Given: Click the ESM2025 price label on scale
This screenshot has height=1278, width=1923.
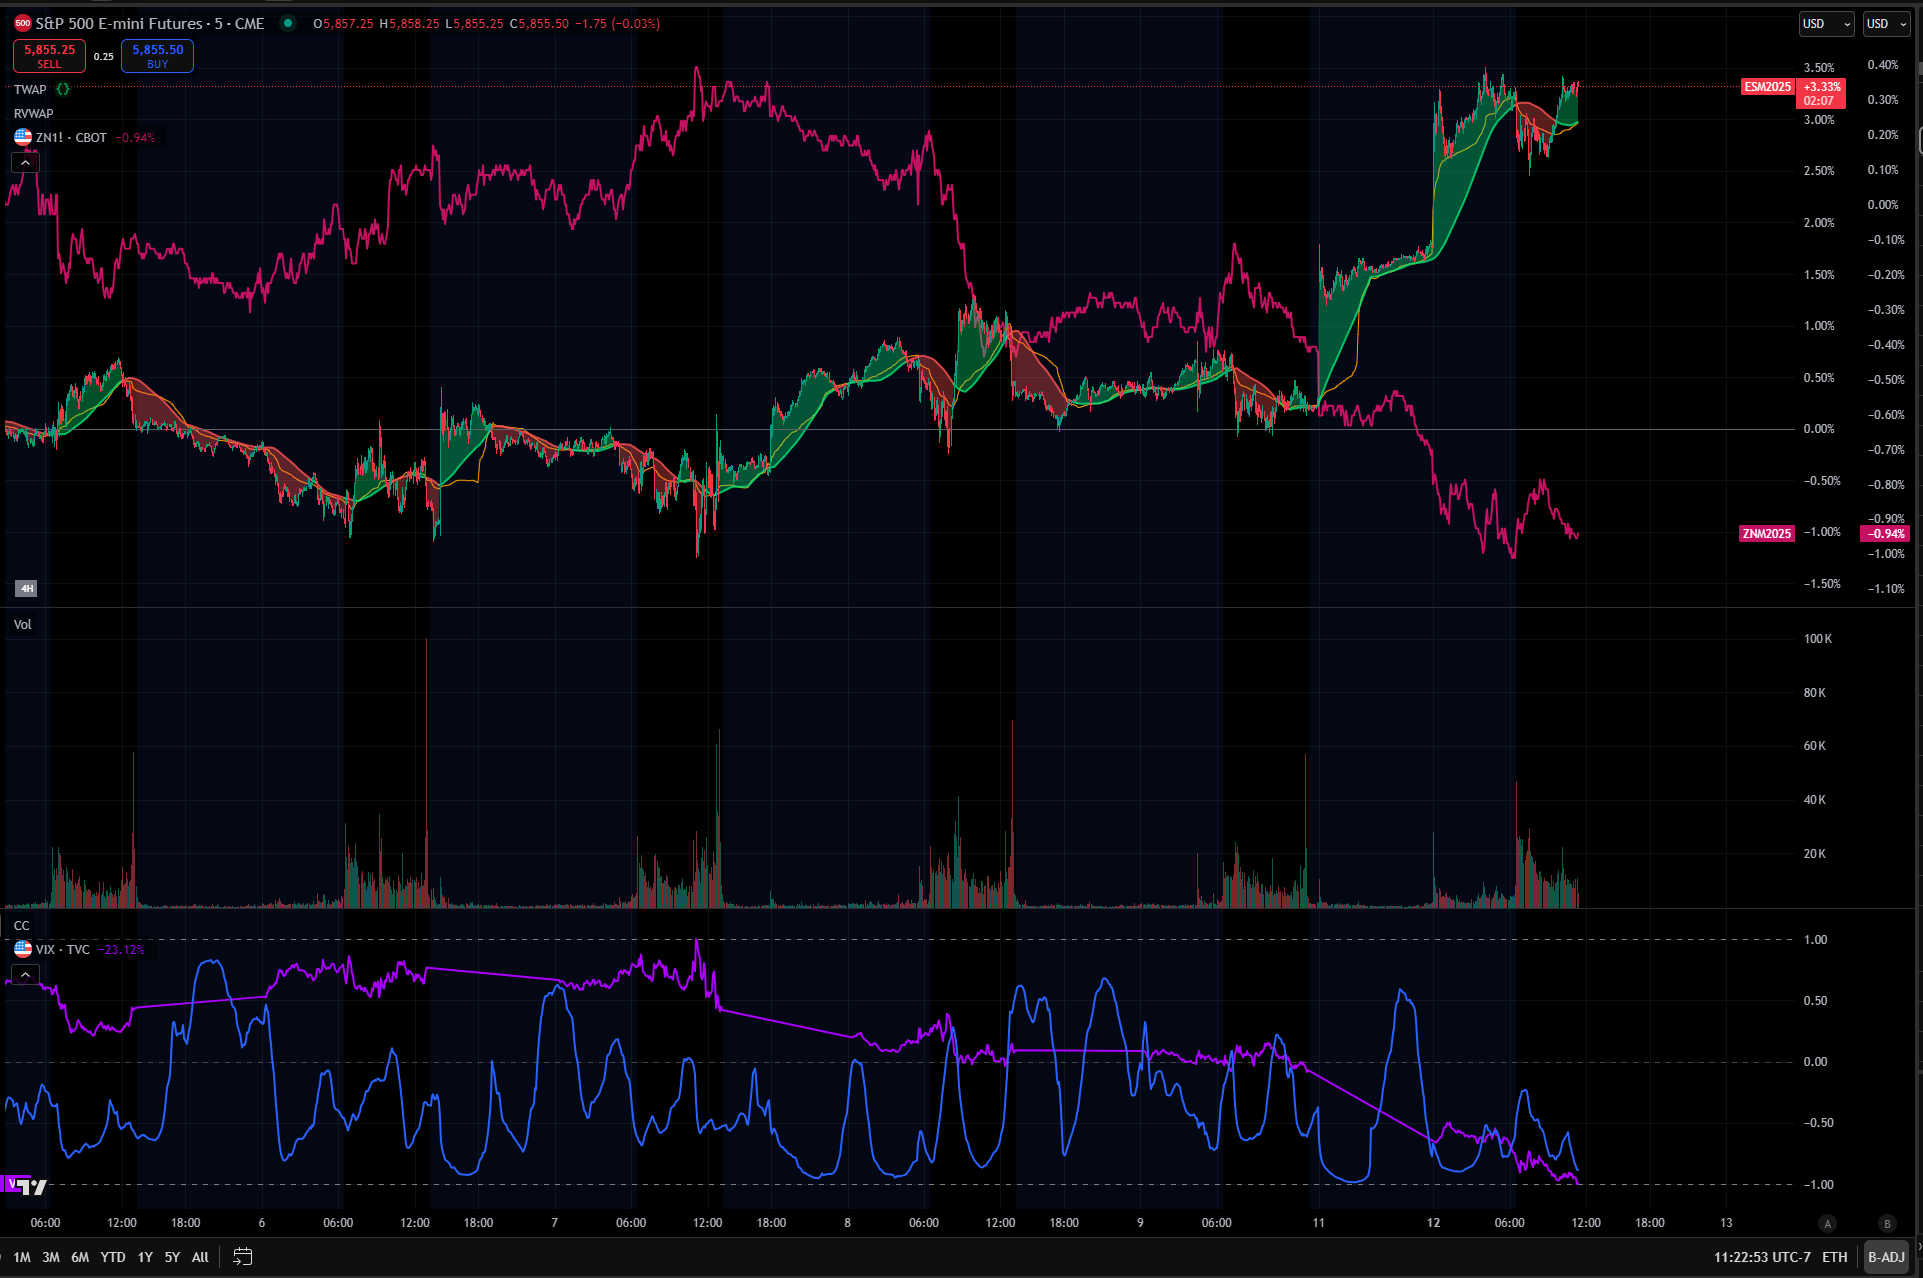Looking at the screenshot, I should click(x=1767, y=87).
